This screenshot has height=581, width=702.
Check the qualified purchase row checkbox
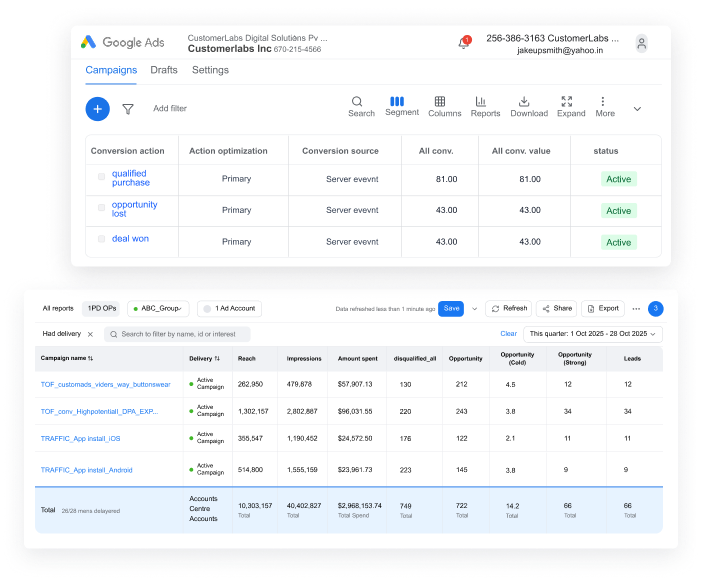(x=101, y=177)
